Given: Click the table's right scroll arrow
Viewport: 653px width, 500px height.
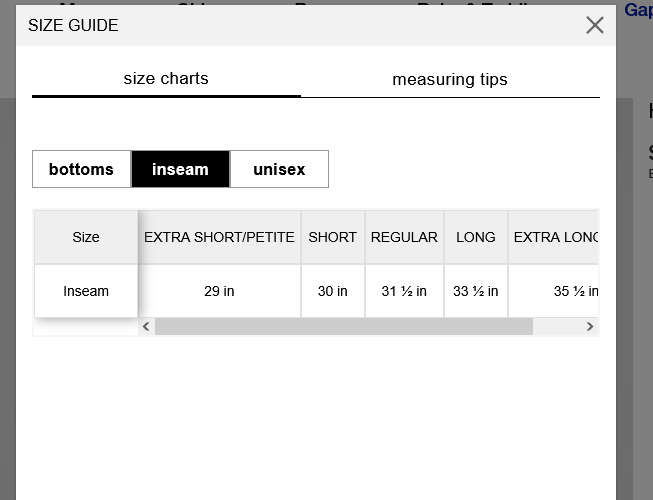Looking at the screenshot, I should point(590,326).
